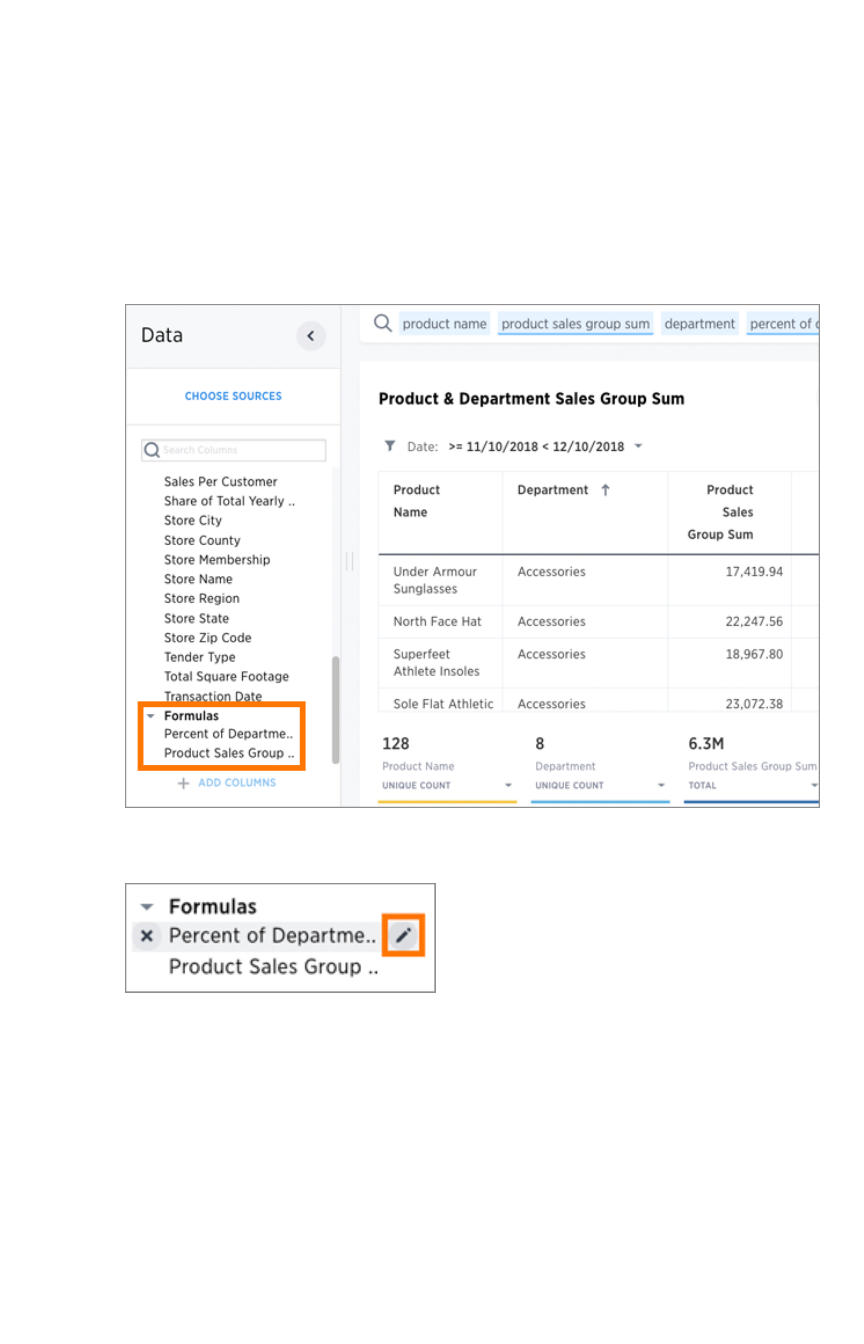
Task: Click the Search Columns input field
Action: [x=242, y=450]
